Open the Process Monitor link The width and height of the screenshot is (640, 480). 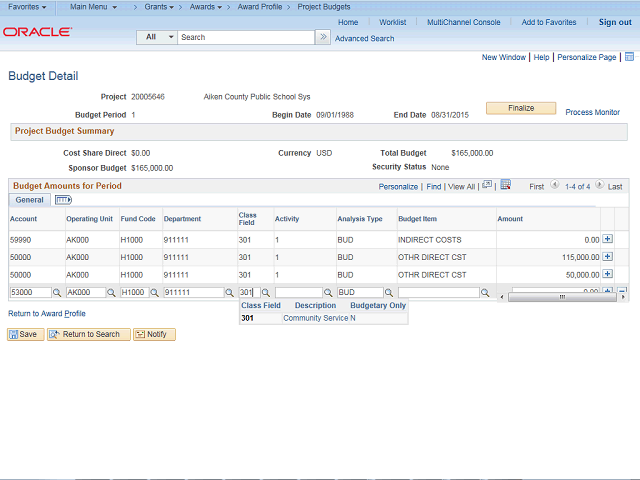click(x=592, y=112)
